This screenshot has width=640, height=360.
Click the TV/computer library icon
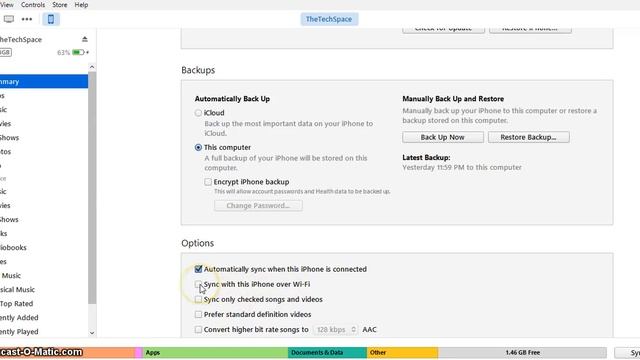[9, 19]
